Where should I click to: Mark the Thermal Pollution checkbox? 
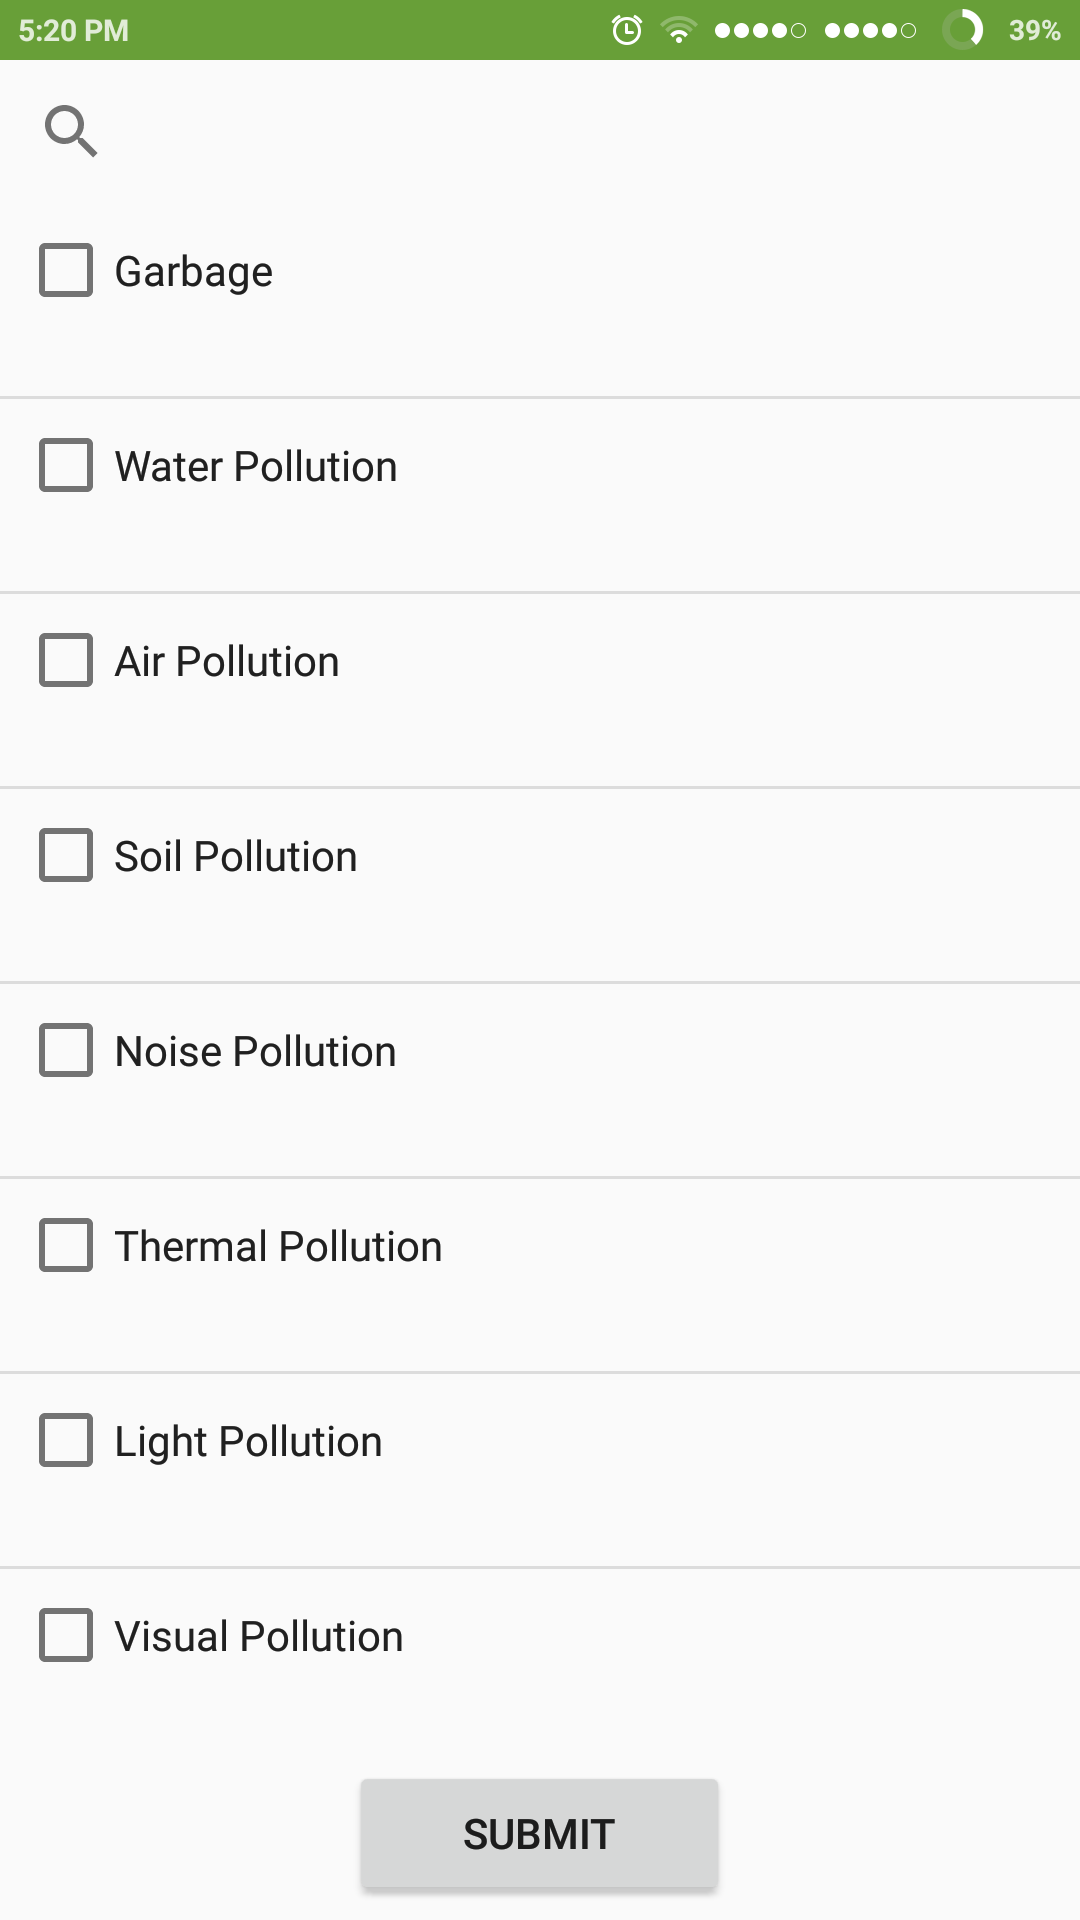point(66,1245)
